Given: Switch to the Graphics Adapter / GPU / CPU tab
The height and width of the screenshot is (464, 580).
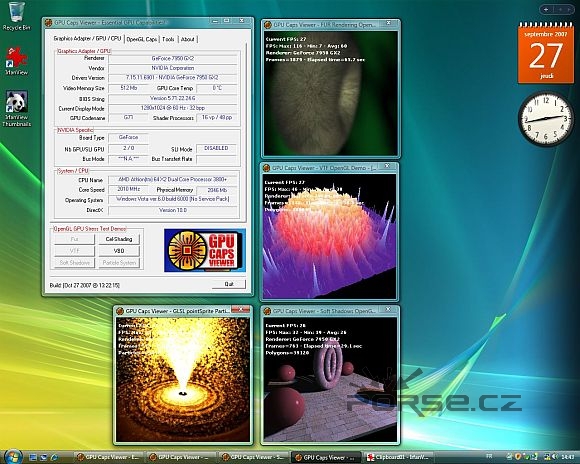Looking at the screenshot, I should click(x=87, y=38).
